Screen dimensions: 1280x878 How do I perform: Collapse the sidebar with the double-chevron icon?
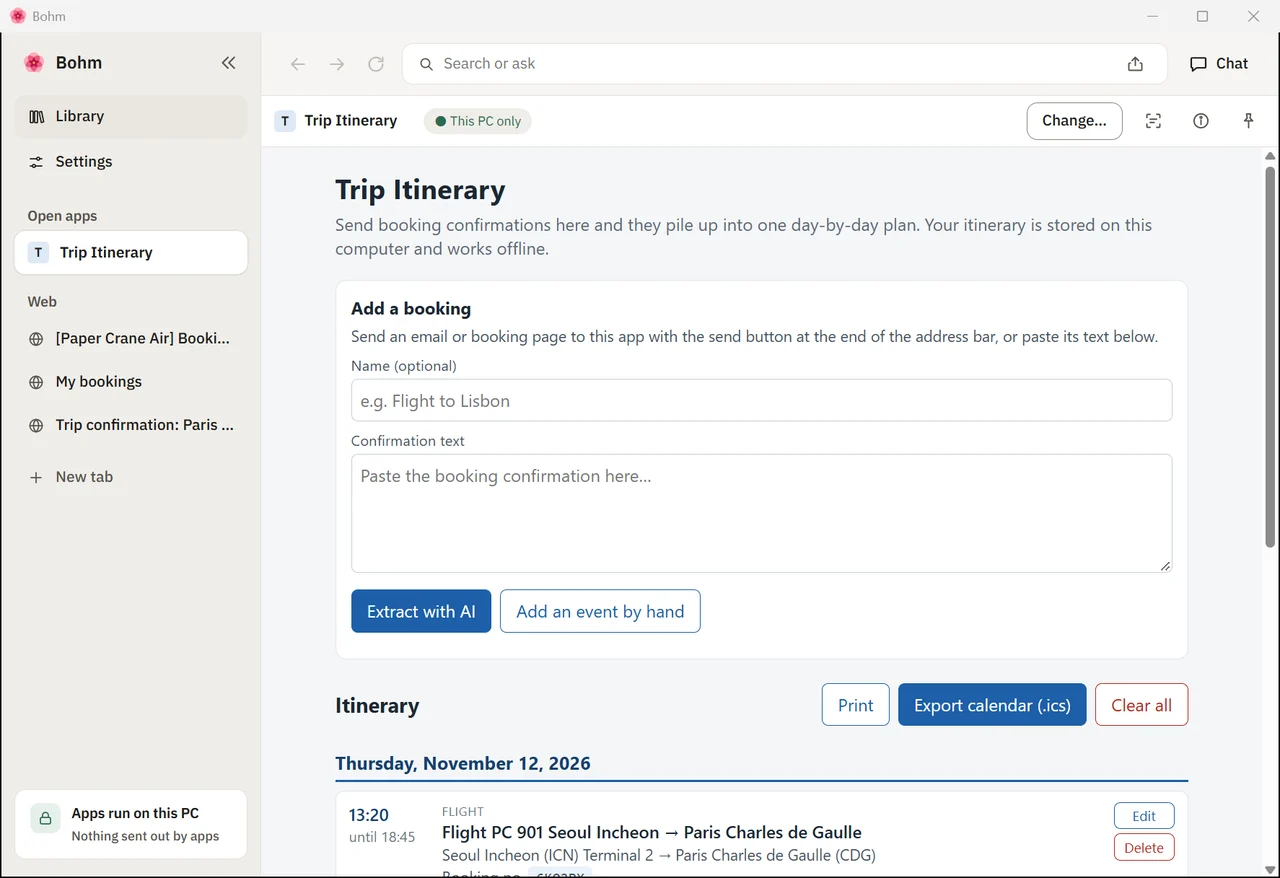pyautogui.click(x=229, y=63)
